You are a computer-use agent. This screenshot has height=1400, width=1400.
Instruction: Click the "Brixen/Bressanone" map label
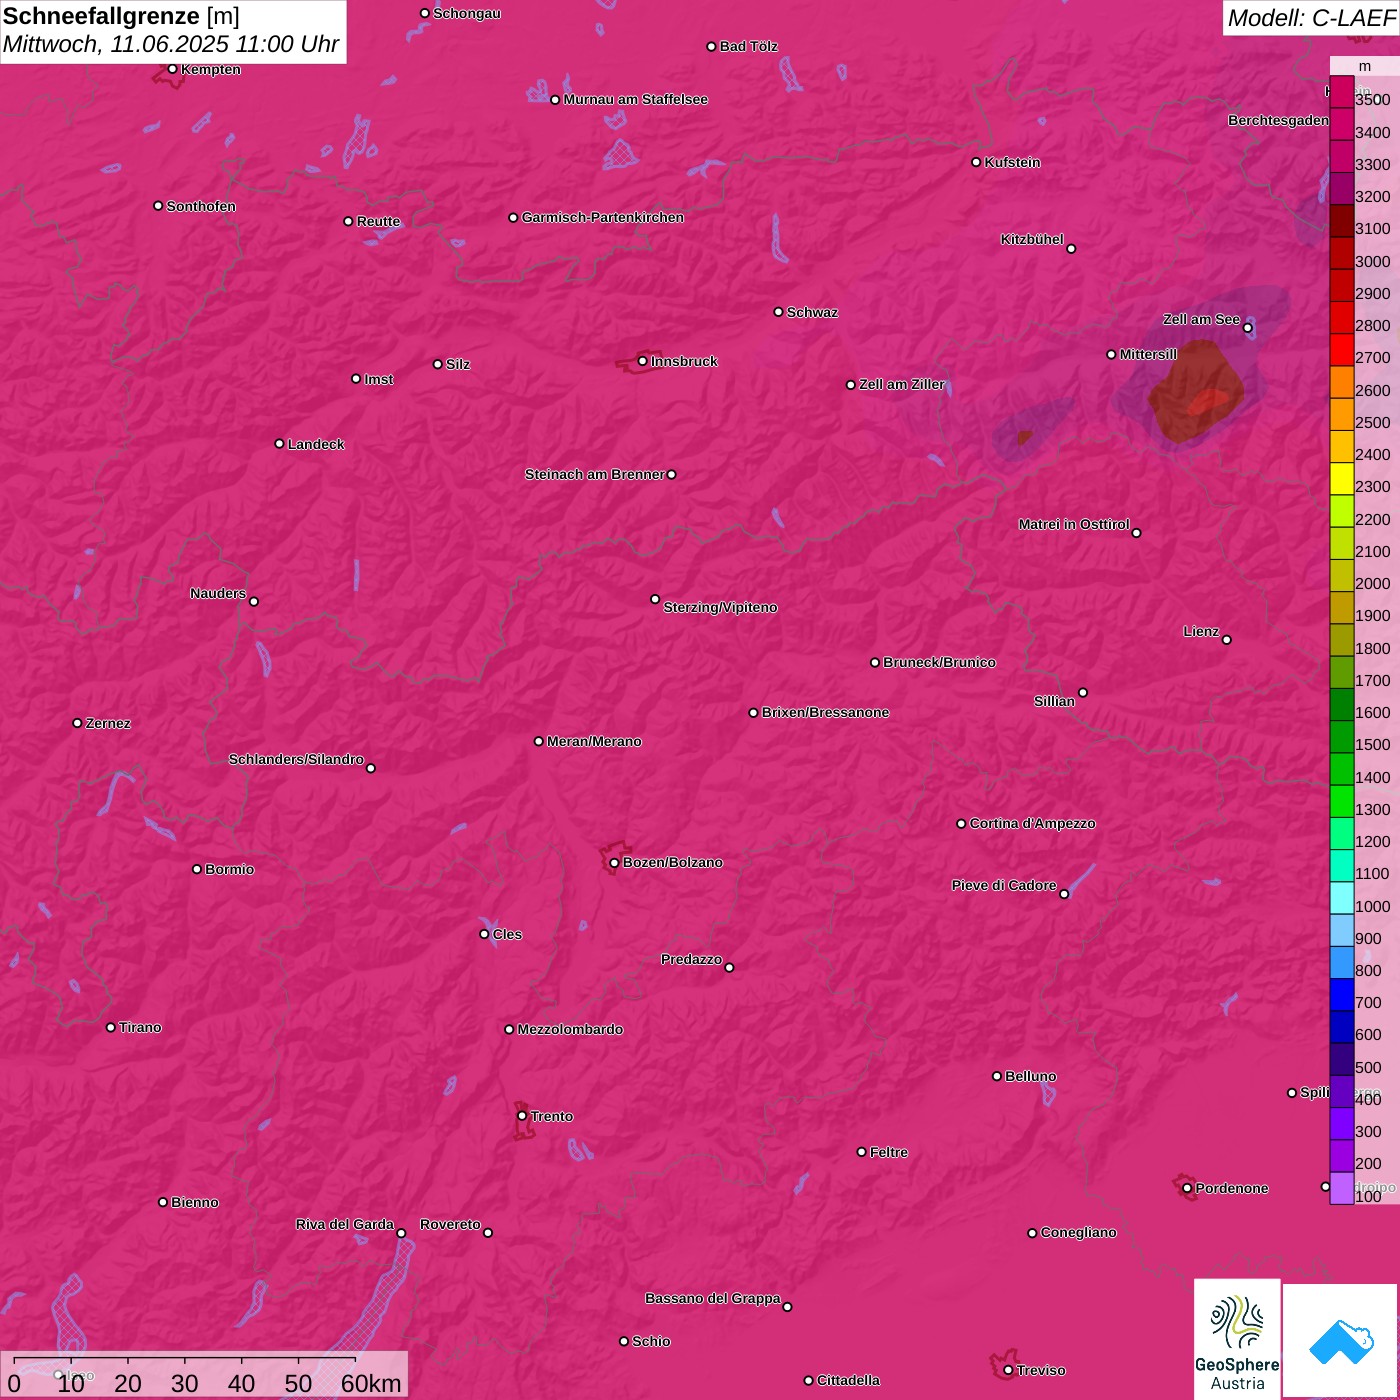click(825, 712)
